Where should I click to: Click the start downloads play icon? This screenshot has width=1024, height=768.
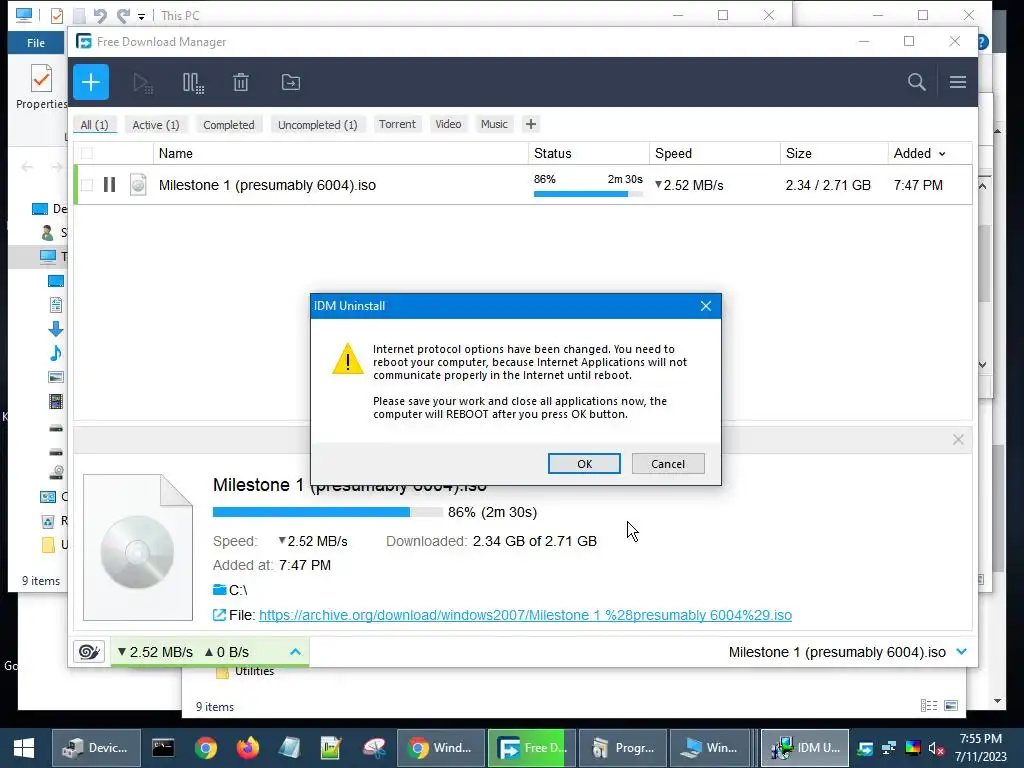(x=143, y=83)
